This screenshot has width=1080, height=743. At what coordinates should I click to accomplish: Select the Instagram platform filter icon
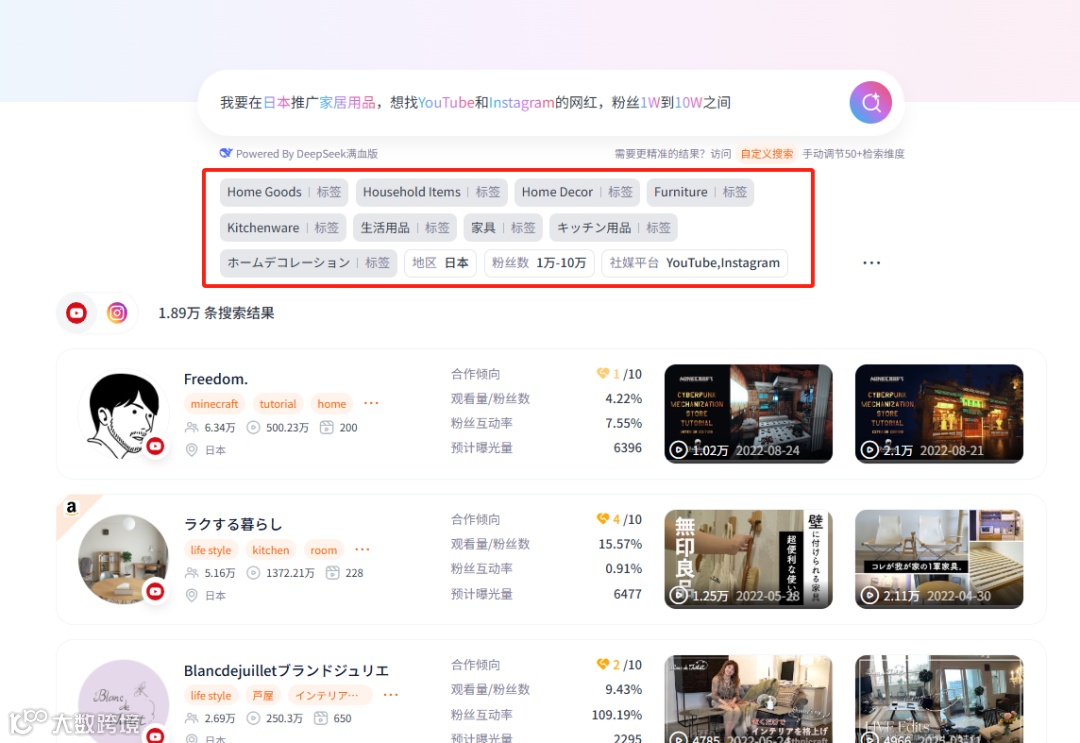(117, 313)
